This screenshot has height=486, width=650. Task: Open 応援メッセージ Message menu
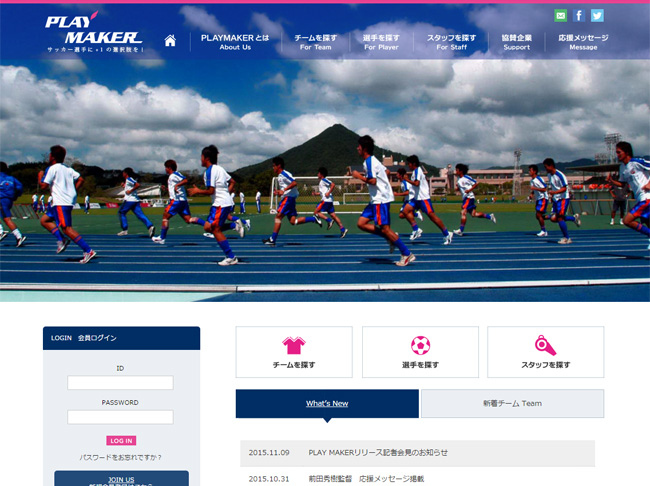click(583, 42)
